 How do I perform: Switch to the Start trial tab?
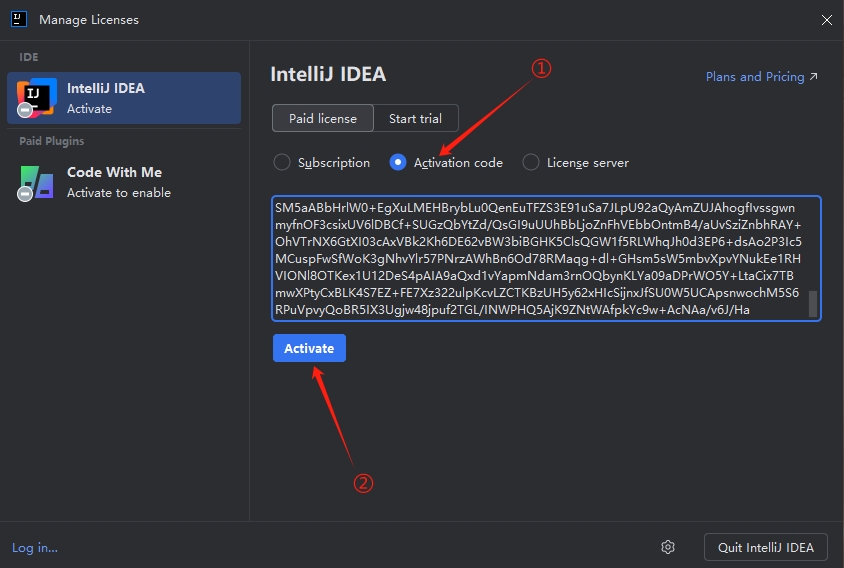(x=415, y=118)
